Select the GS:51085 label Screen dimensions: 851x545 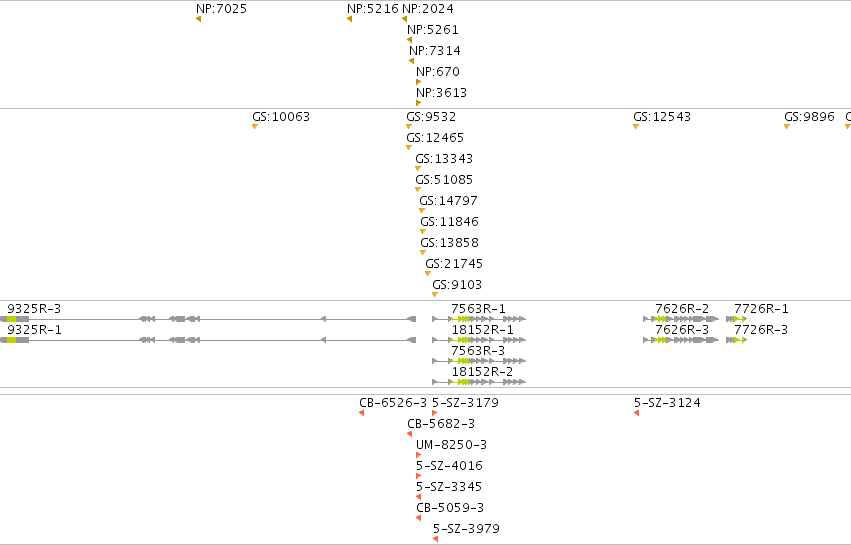444,180
